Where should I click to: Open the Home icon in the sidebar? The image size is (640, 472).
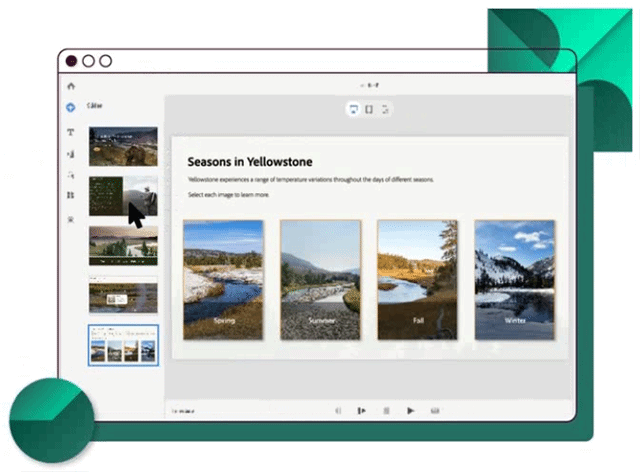[x=71, y=86]
